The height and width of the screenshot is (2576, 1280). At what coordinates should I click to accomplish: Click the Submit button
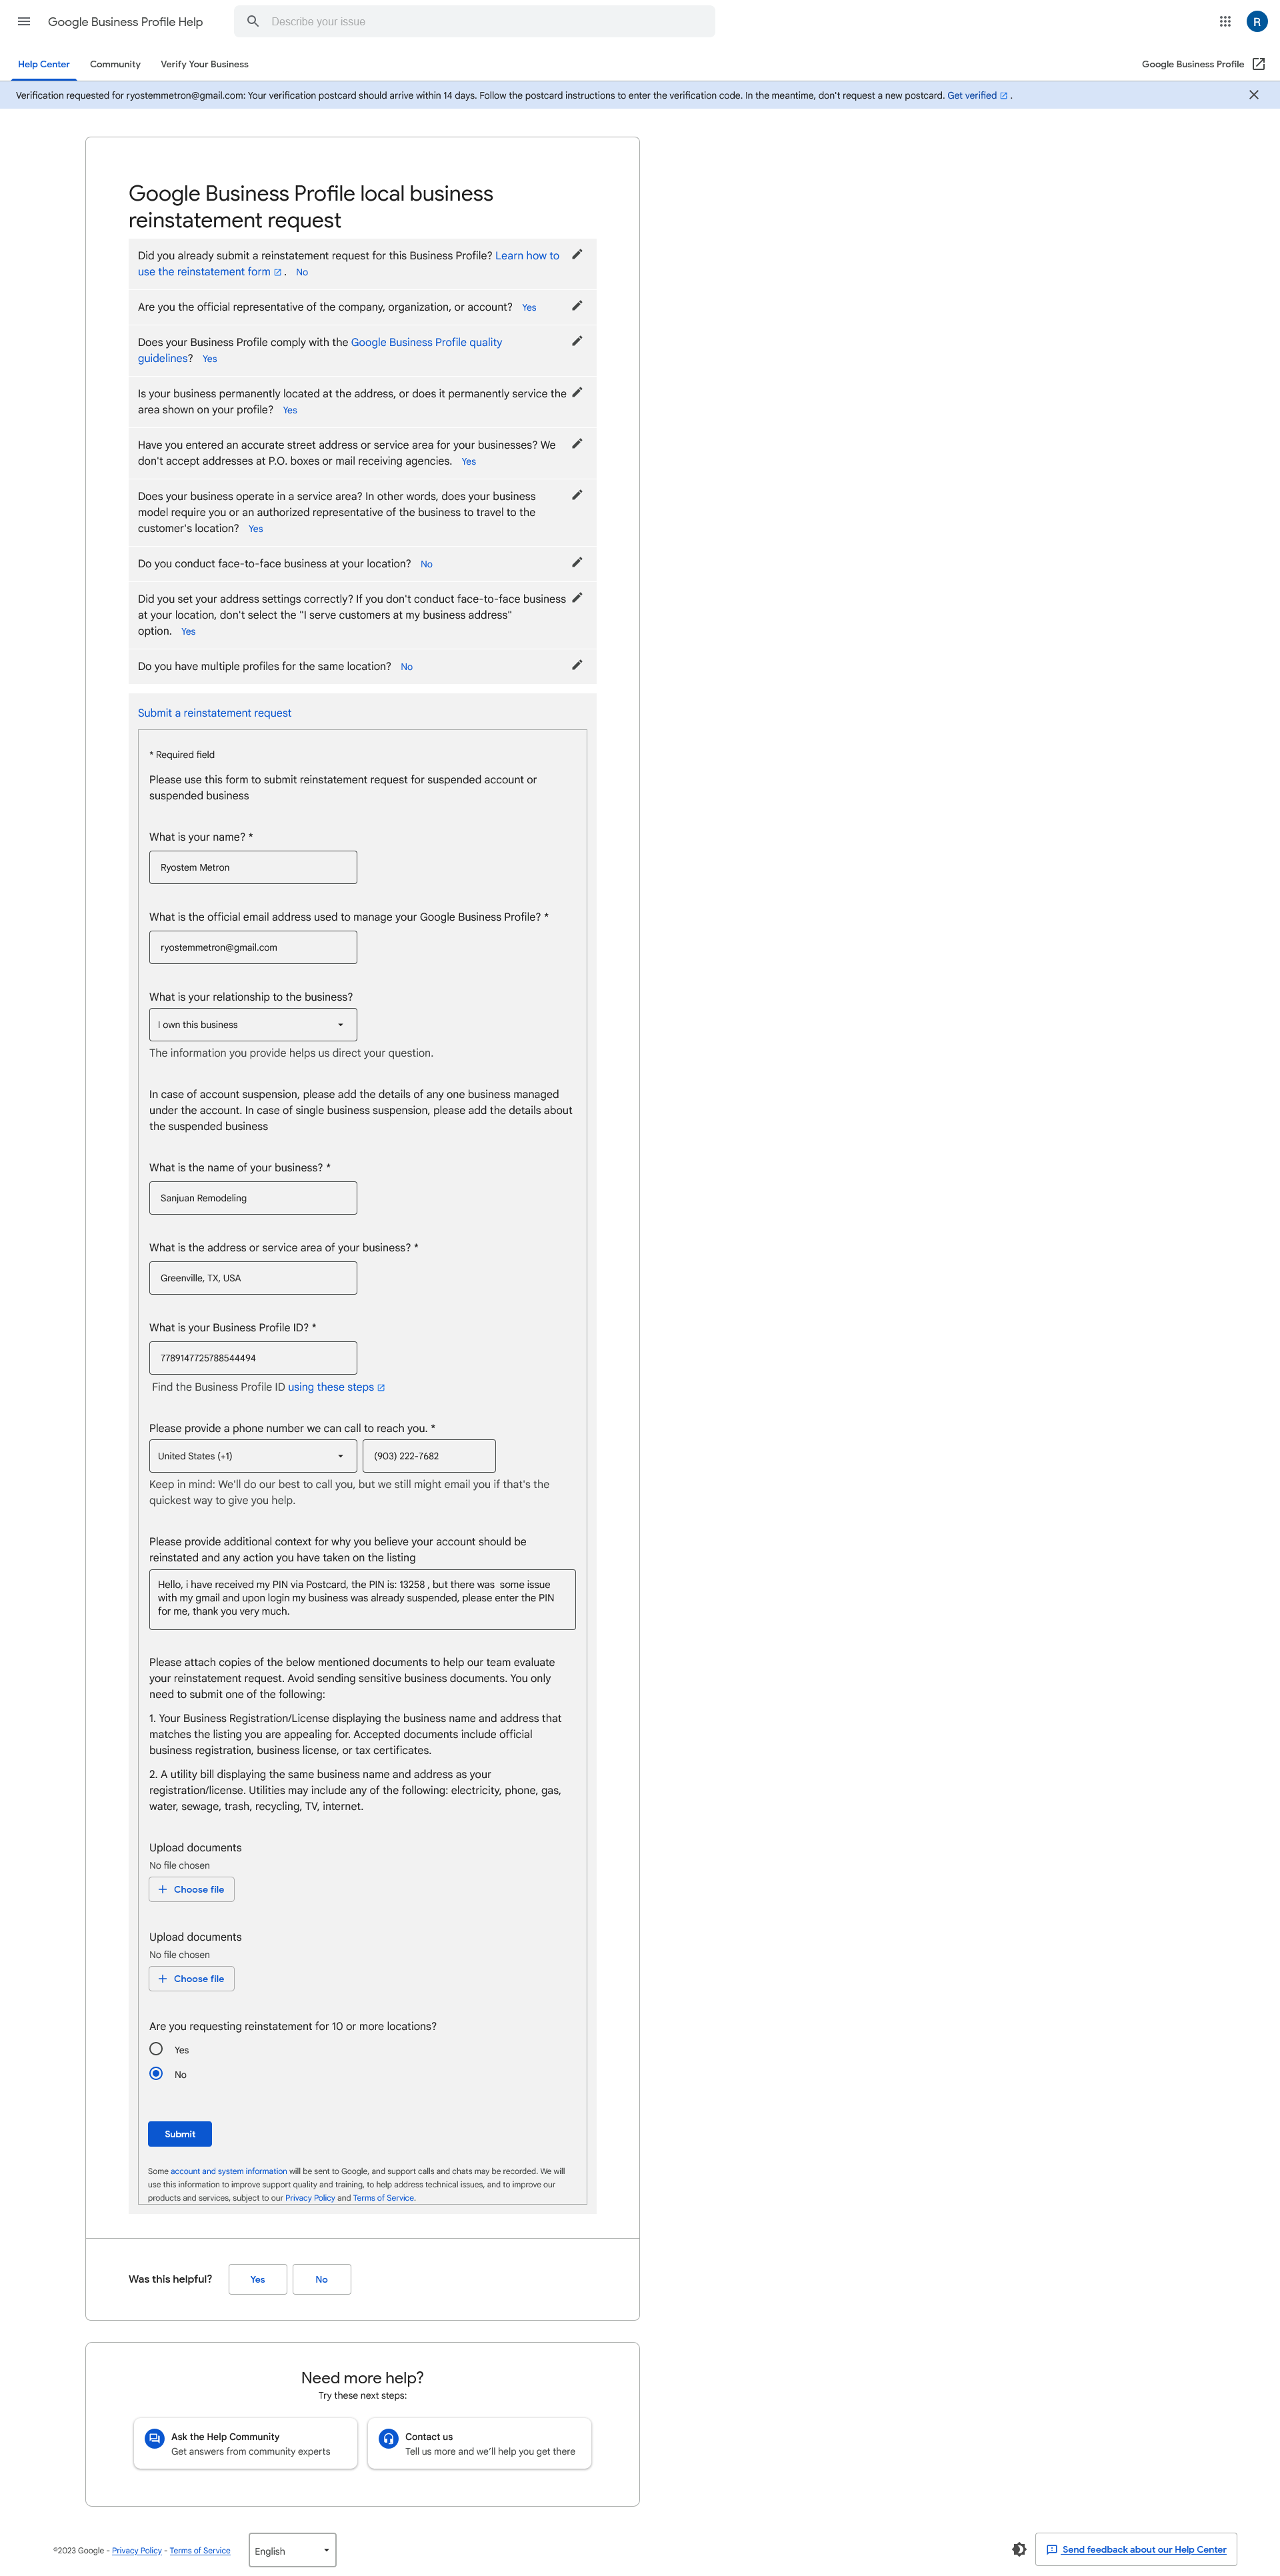coord(180,2134)
